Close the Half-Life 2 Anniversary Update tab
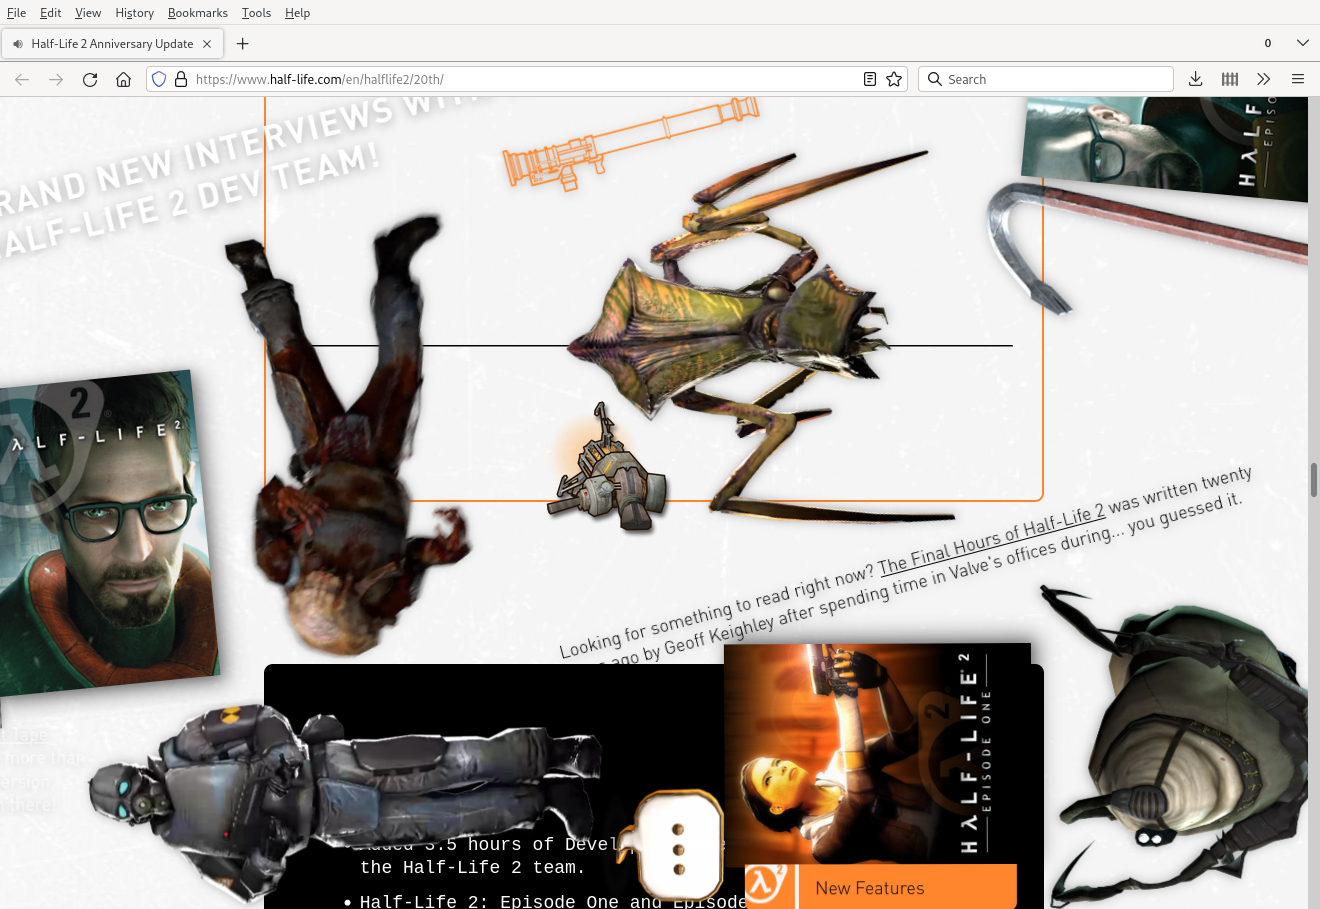Viewport: 1320px width, 909px height. click(207, 44)
